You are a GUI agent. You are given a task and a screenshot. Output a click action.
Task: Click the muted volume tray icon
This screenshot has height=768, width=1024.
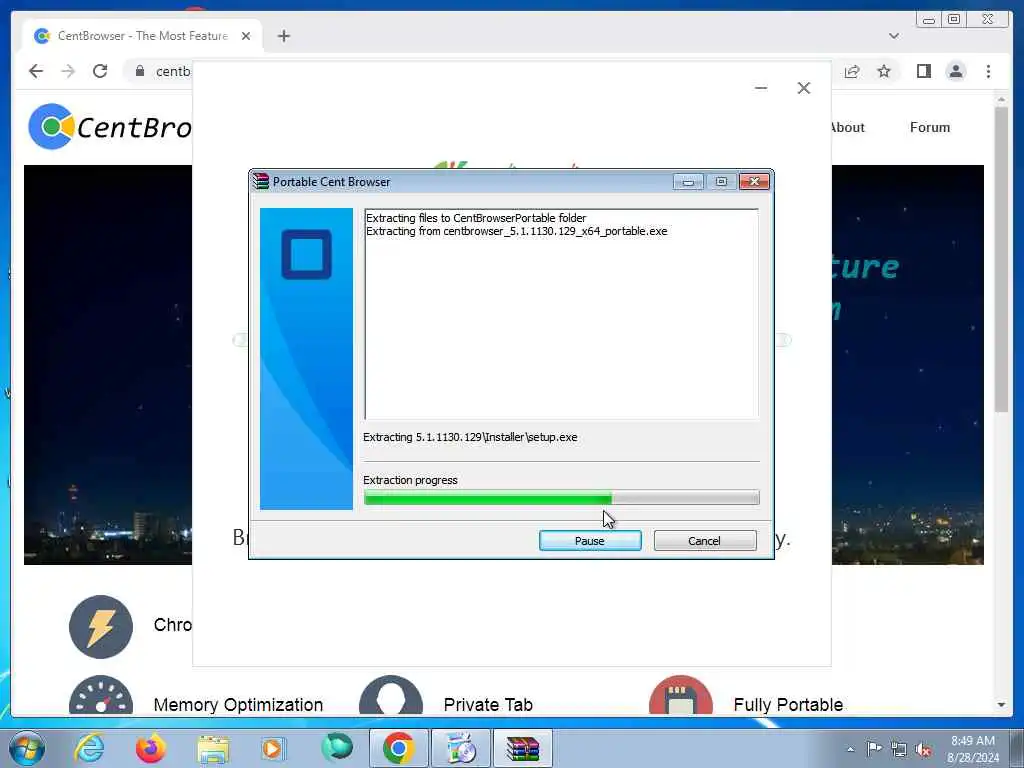pos(923,749)
